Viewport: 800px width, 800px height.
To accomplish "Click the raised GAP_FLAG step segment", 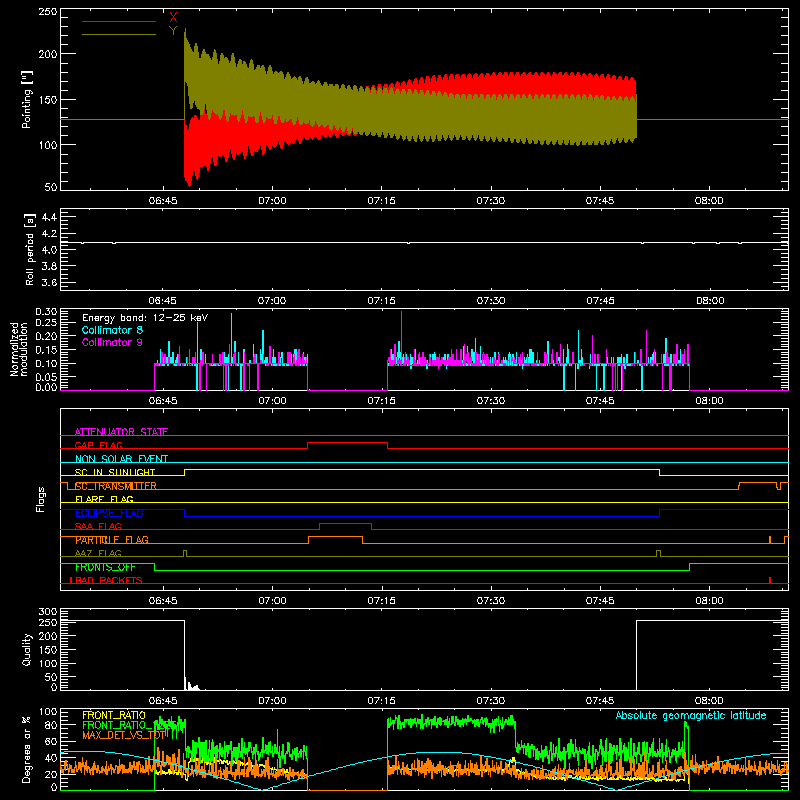I will pos(347,443).
